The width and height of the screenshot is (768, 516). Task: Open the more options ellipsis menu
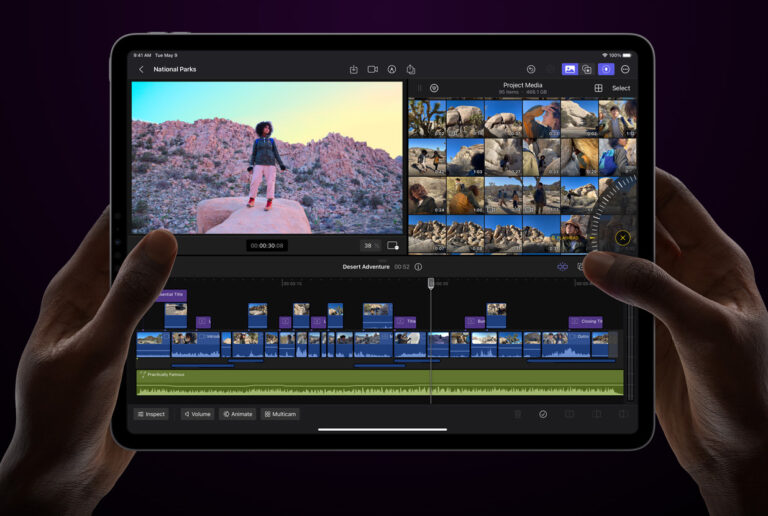pos(625,69)
